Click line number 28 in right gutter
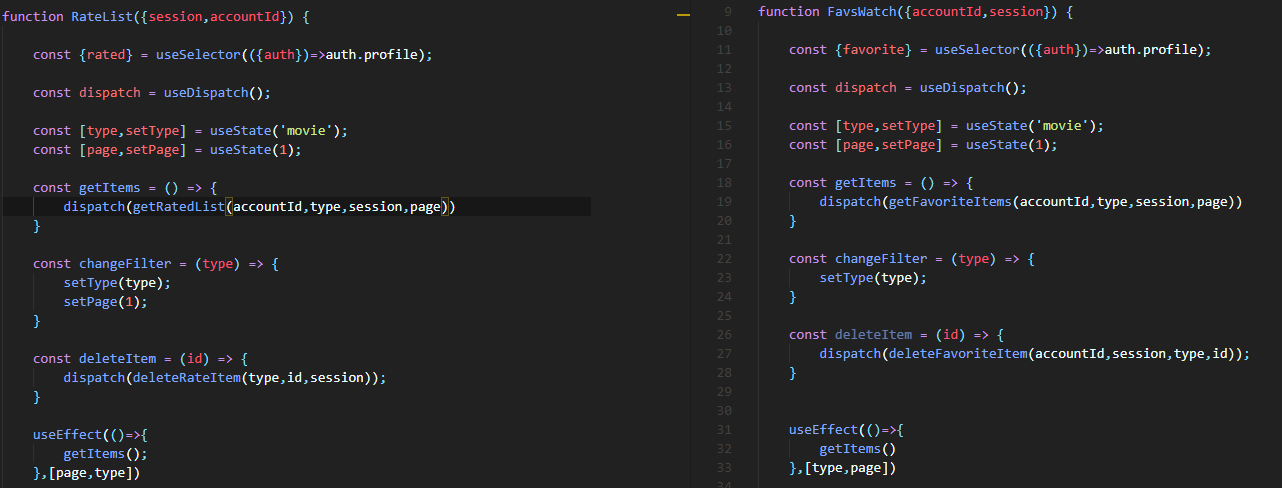Viewport: 1282px width, 488px height. (725, 373)
